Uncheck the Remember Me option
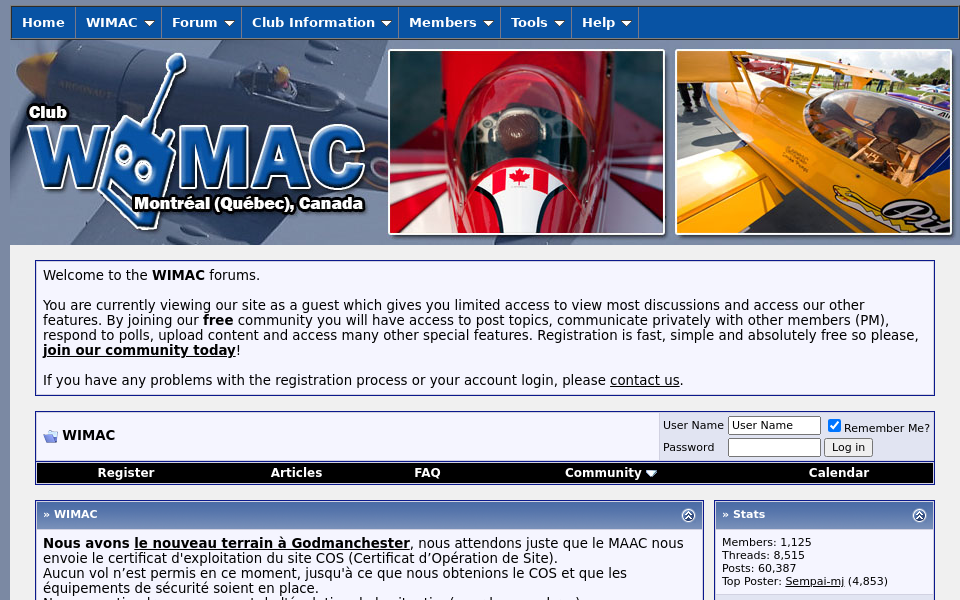The width and height of the screenshot is (960, 600). 833,425
